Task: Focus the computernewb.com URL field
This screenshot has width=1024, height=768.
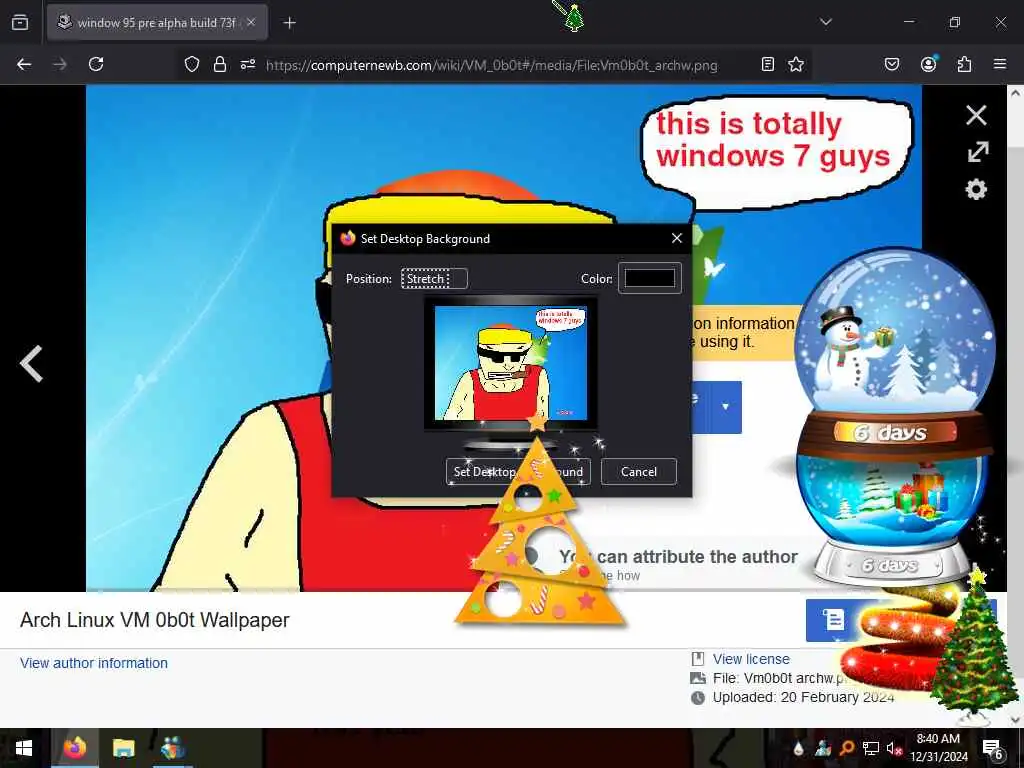Action: pos(492,65)
